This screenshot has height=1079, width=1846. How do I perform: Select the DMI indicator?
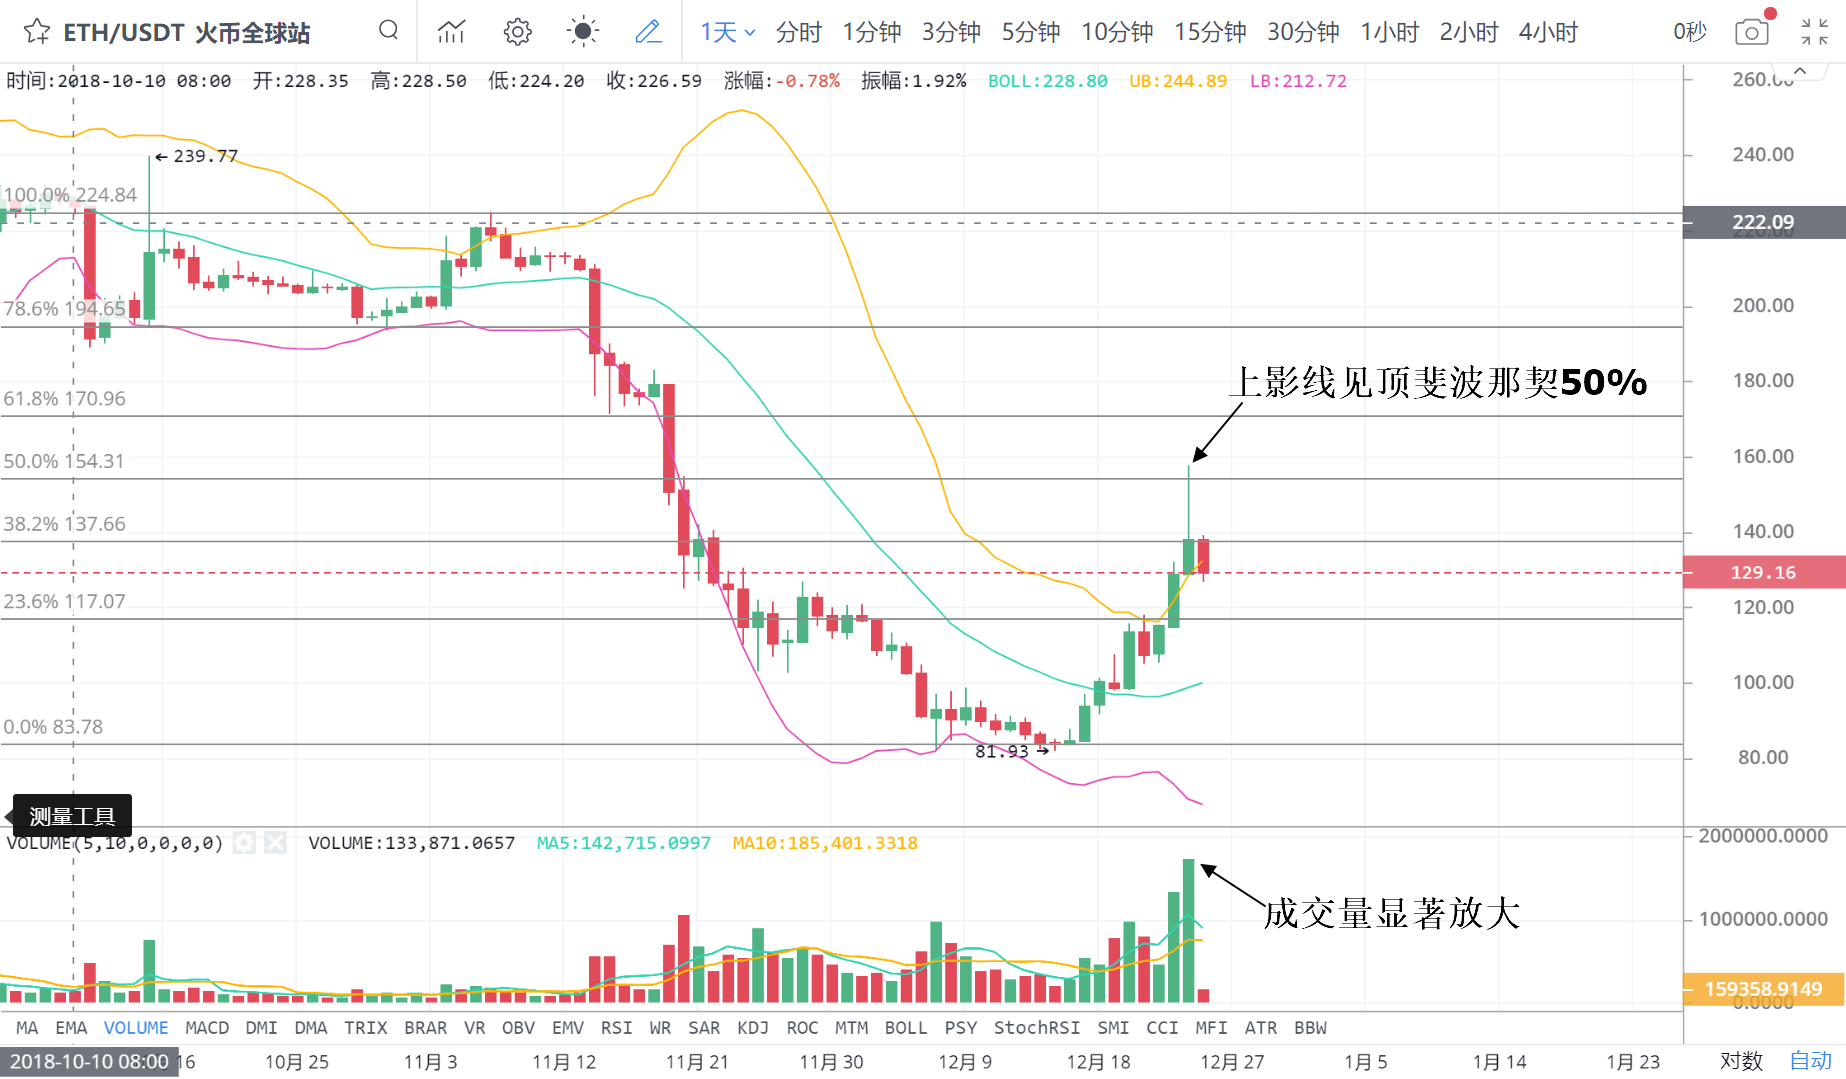261,1027
